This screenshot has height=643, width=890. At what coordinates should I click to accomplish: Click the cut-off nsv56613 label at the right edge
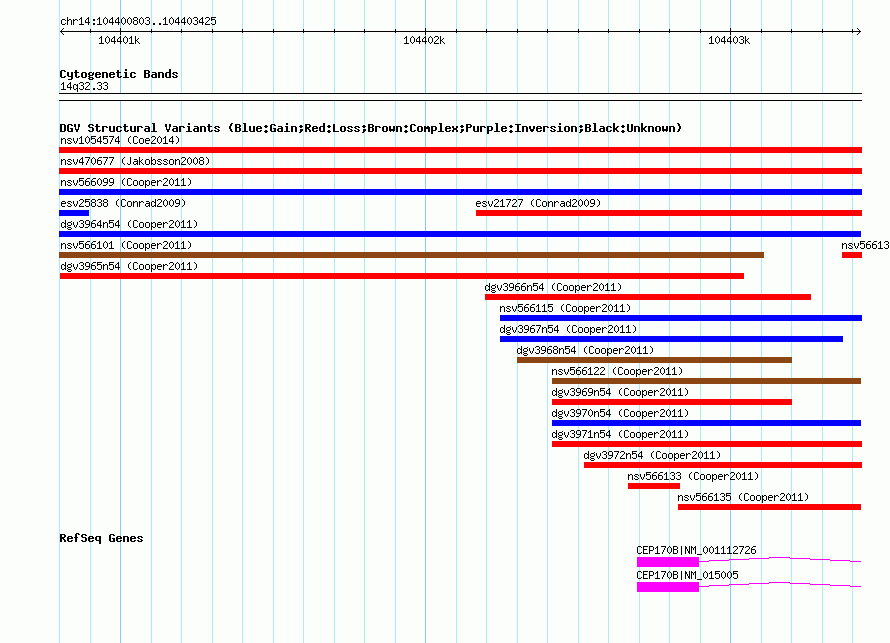865,245
